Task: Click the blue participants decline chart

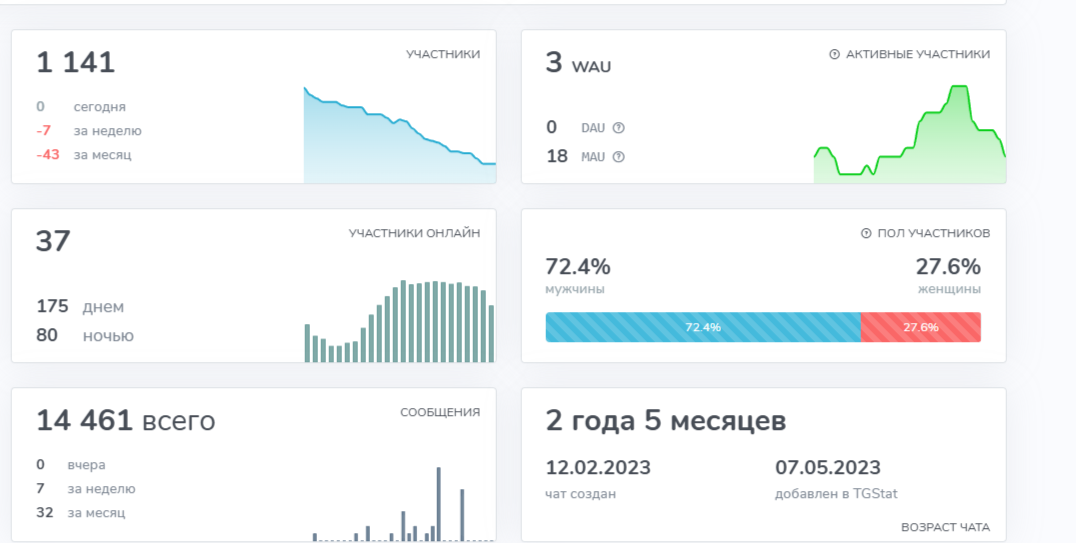Action: click(399, 135)
